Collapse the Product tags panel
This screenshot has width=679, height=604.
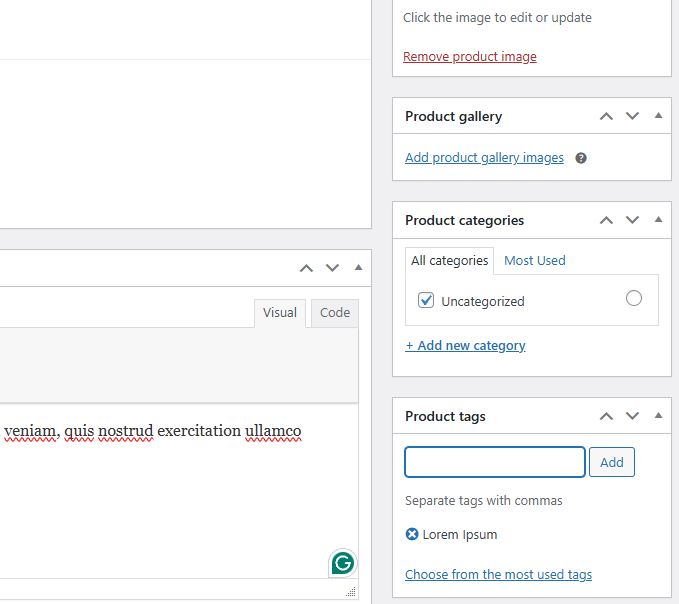[x=658, y=416]
